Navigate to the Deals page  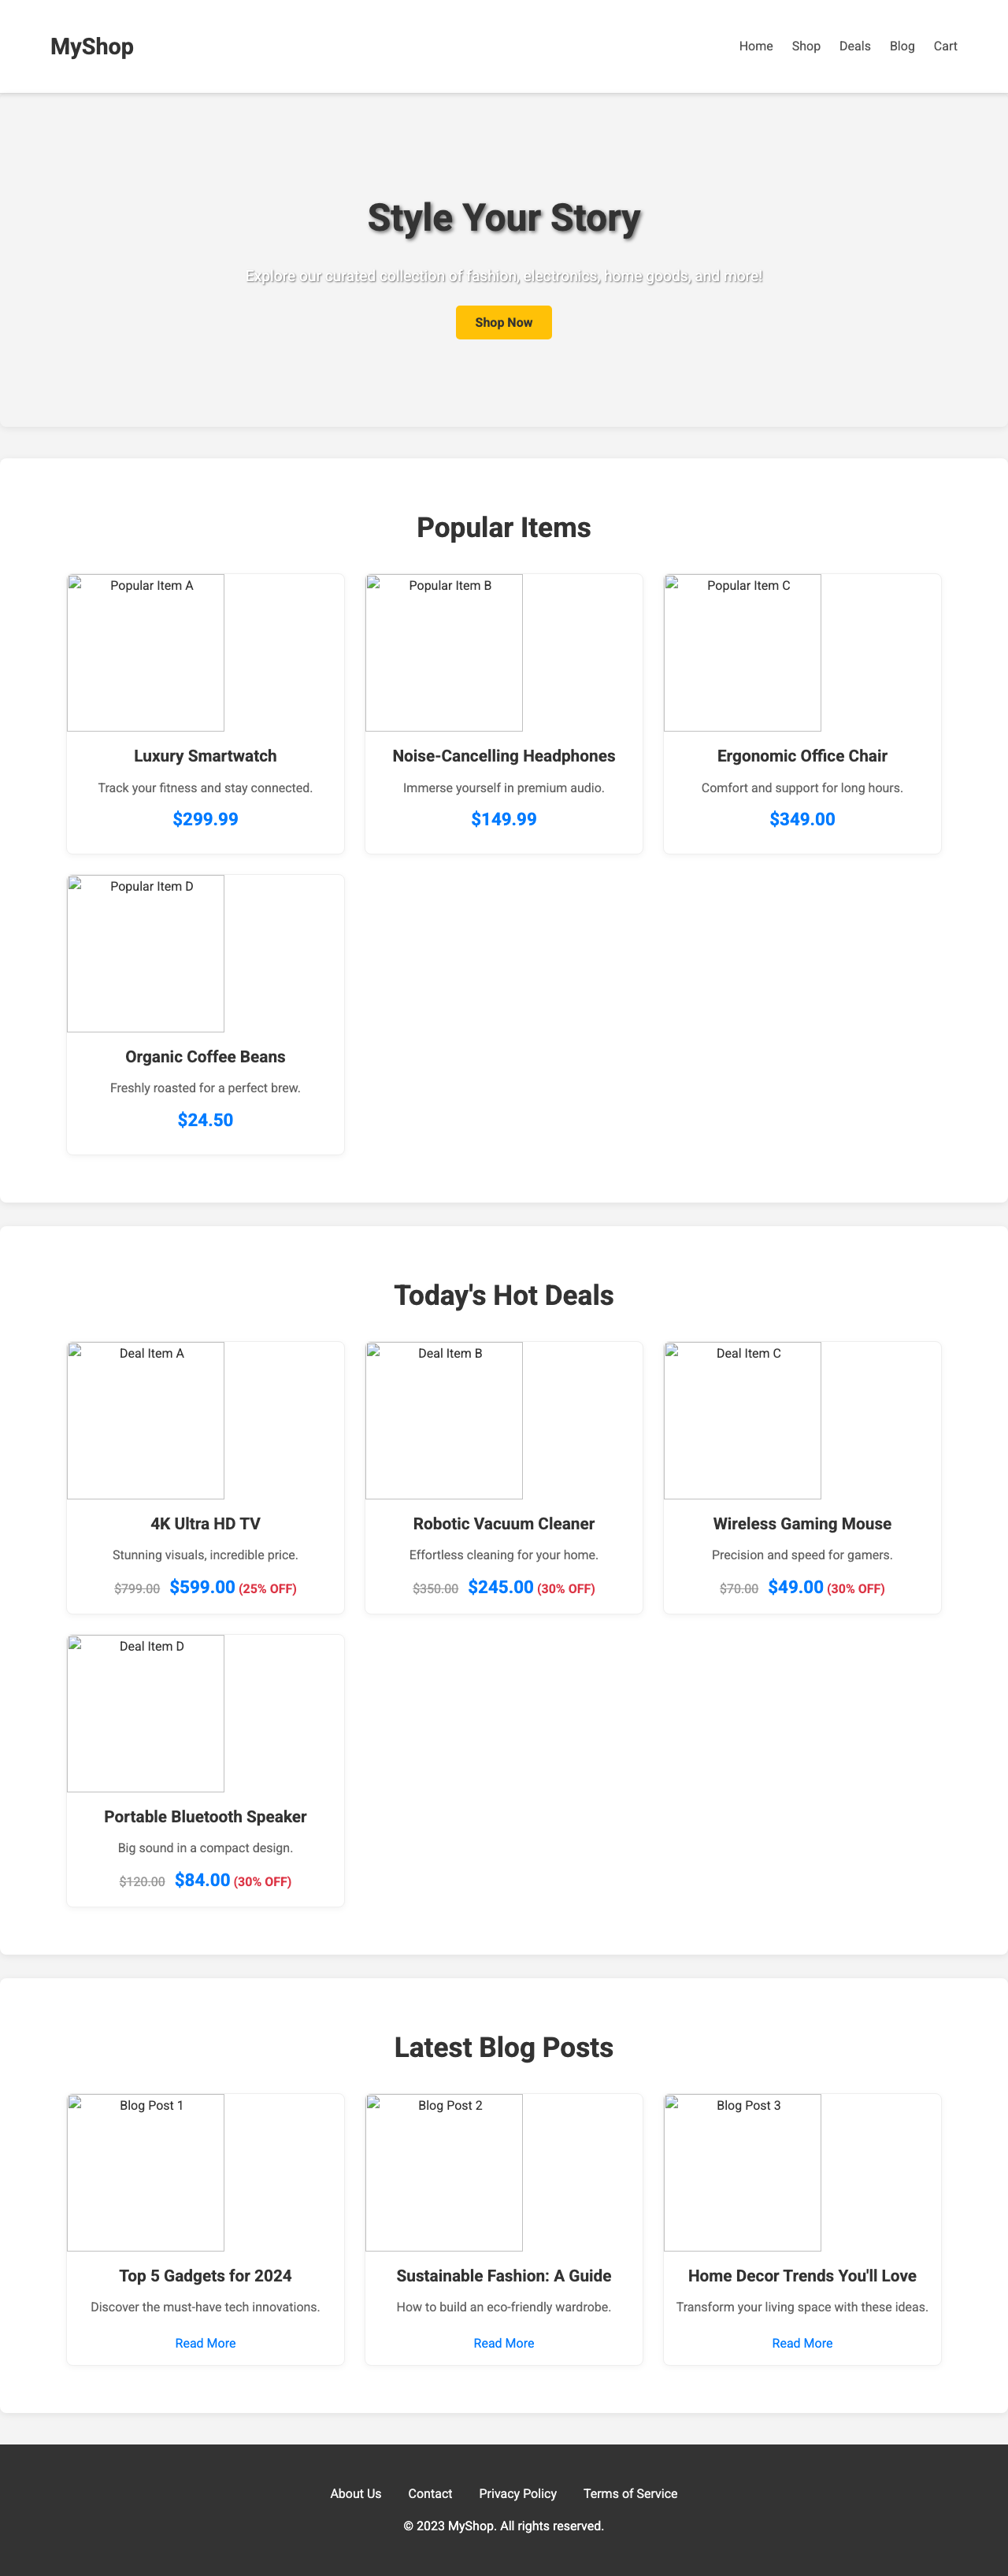tap(855, 46)
